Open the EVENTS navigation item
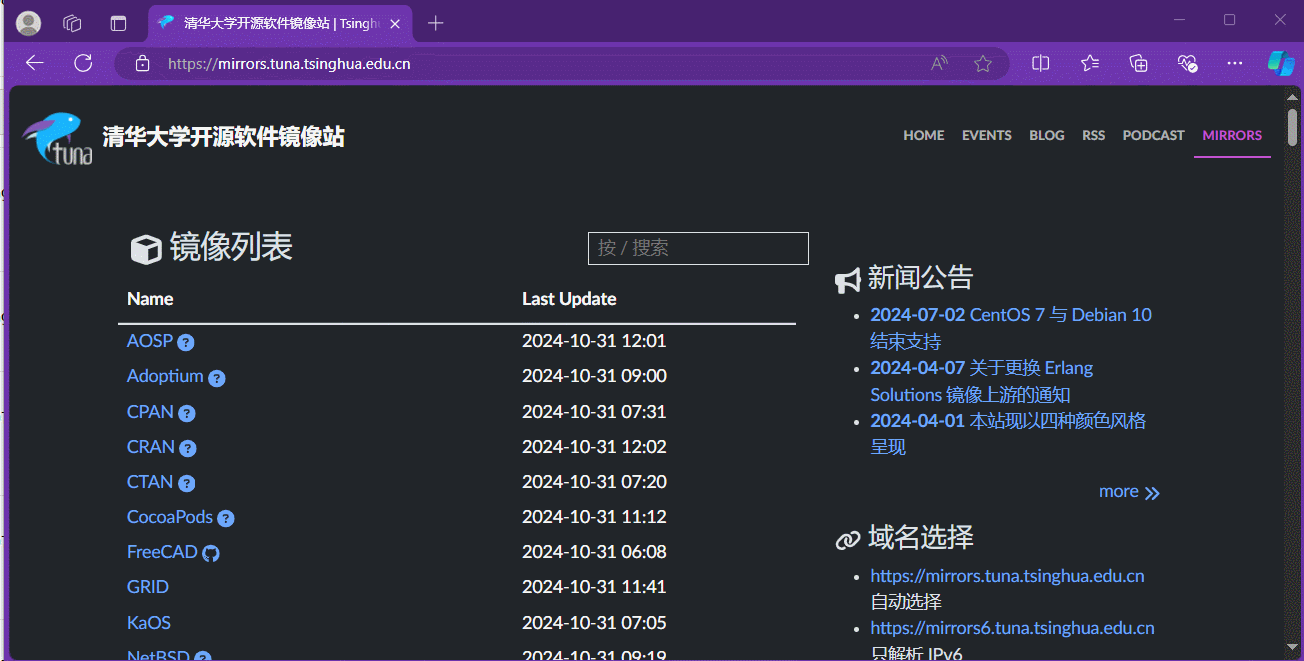 (987, 135)
